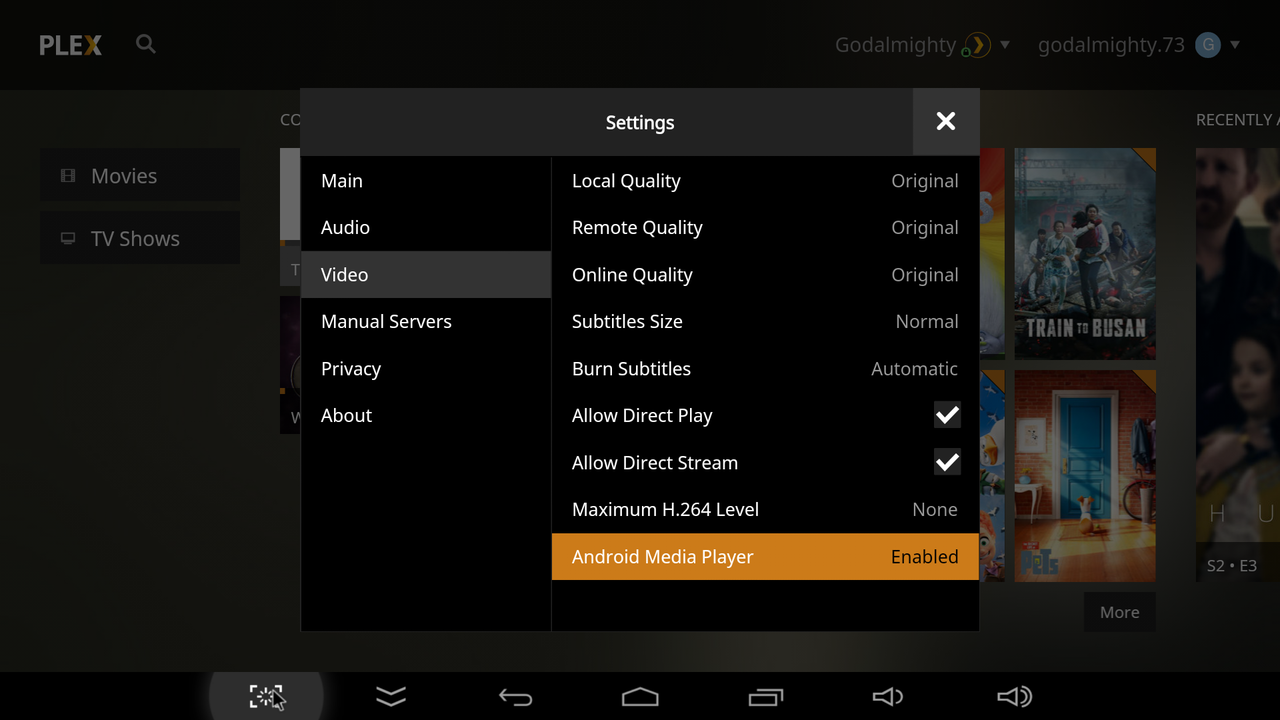Open the recently added S2 • E3 episode thumbnail
This screenshot has width=1280, height=720.
click(x=1238, y=365)
